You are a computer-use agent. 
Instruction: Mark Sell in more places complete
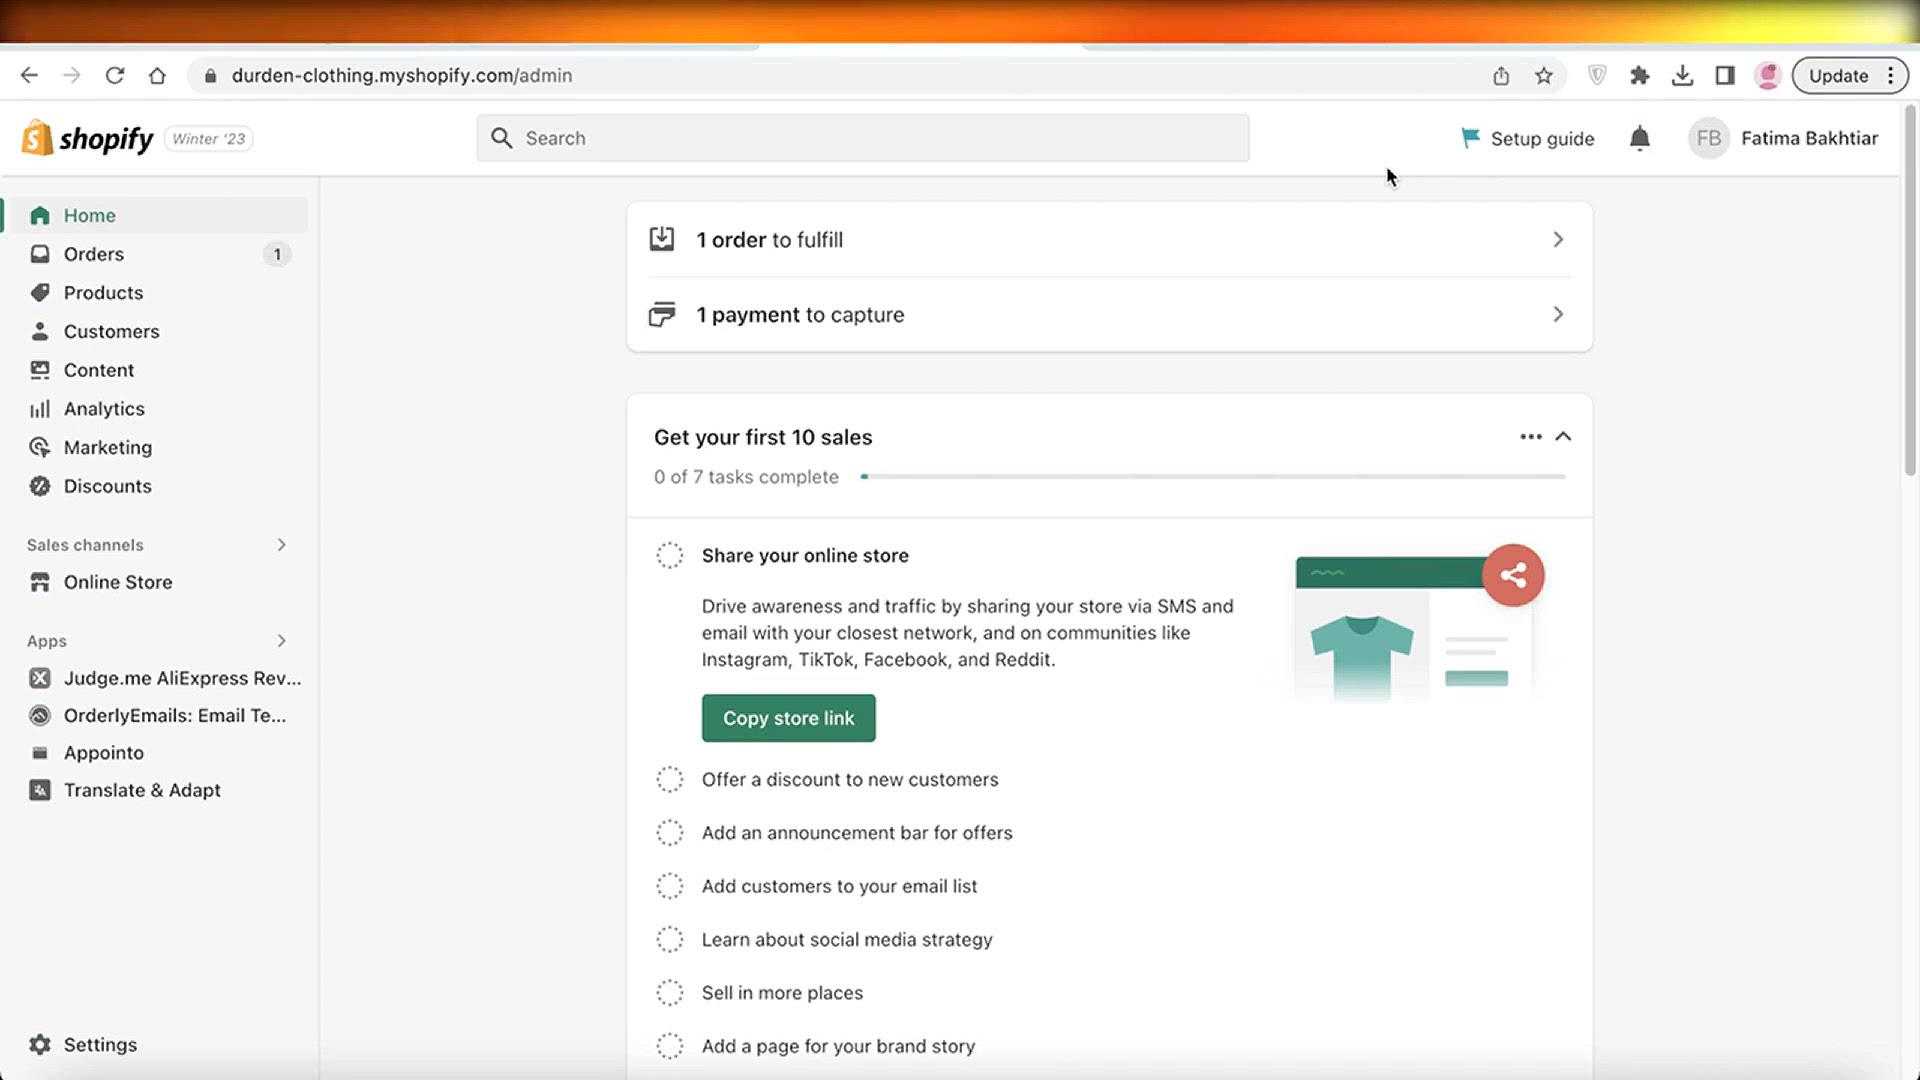[x=670, y=992]
